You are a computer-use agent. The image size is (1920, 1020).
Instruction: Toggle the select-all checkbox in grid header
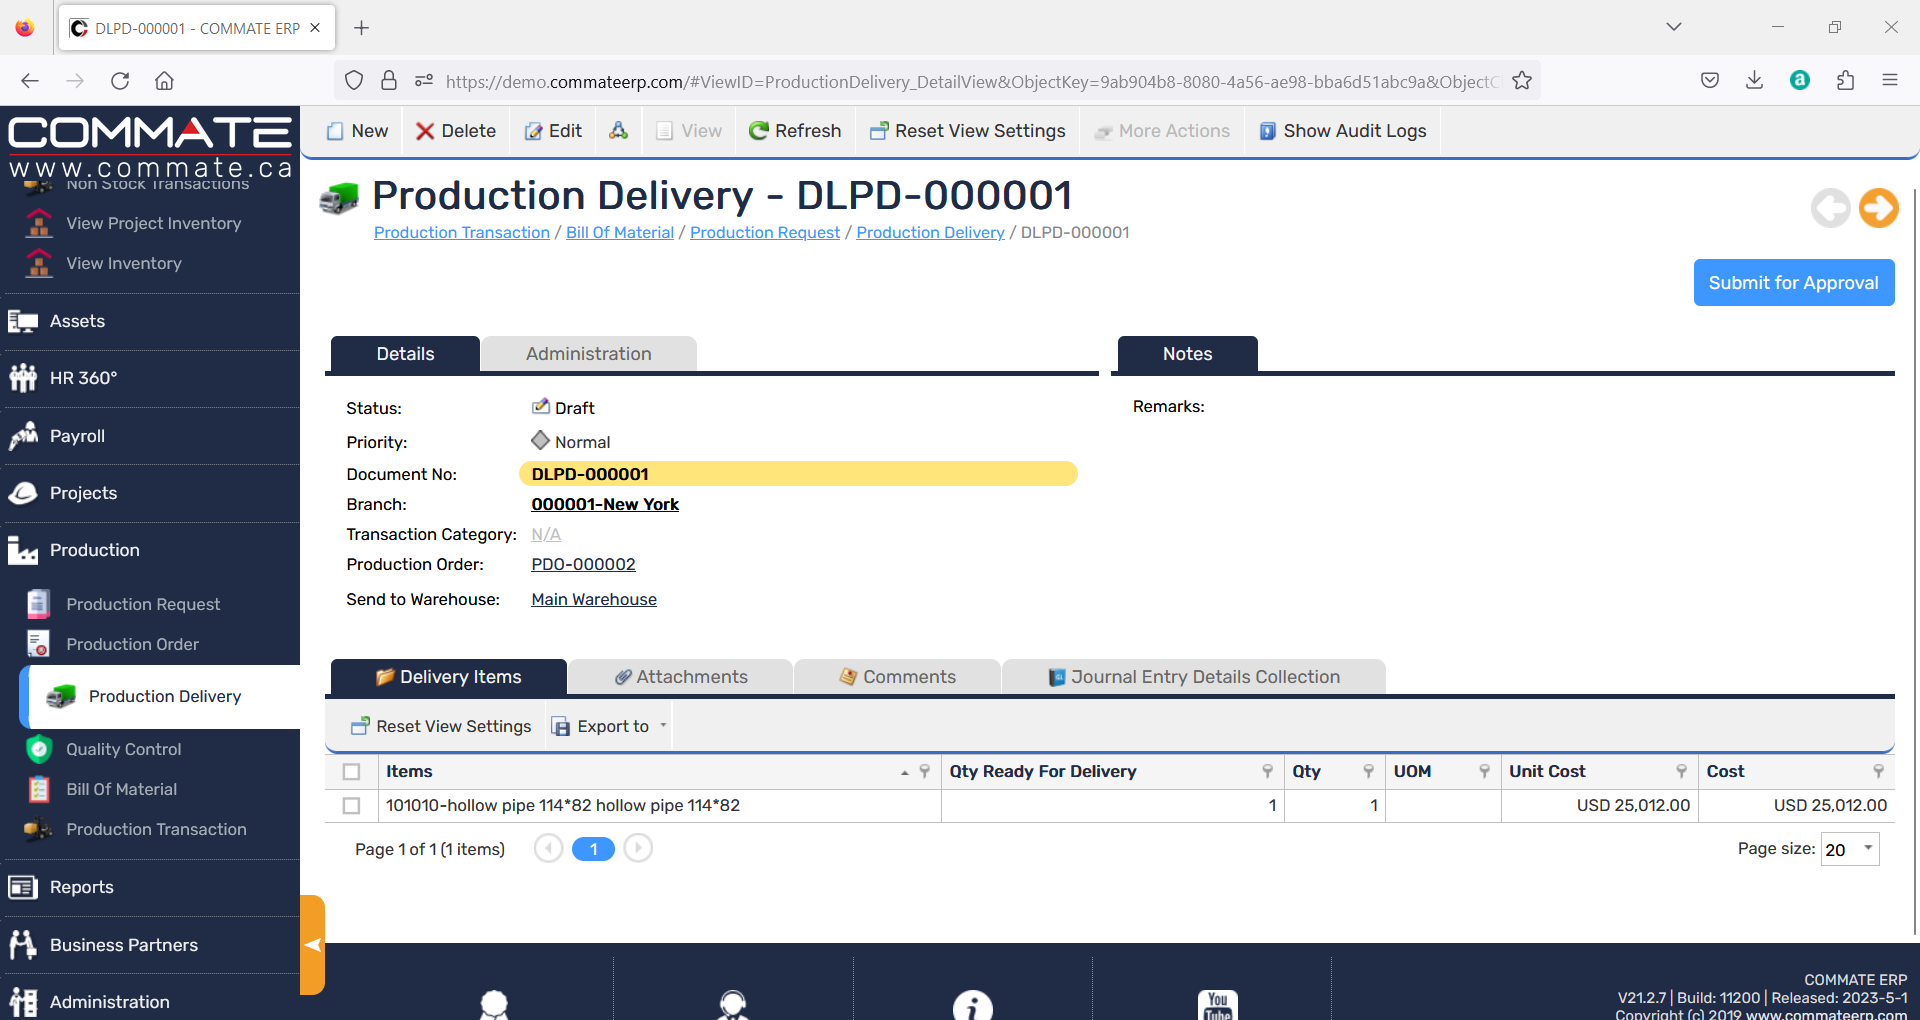click(x=351, y=772)
